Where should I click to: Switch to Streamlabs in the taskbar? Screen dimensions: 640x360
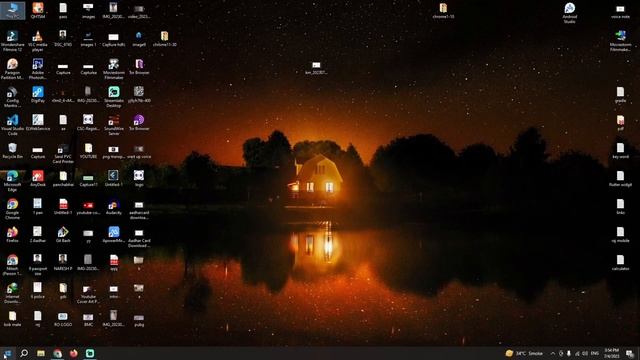tap(90, 353)
